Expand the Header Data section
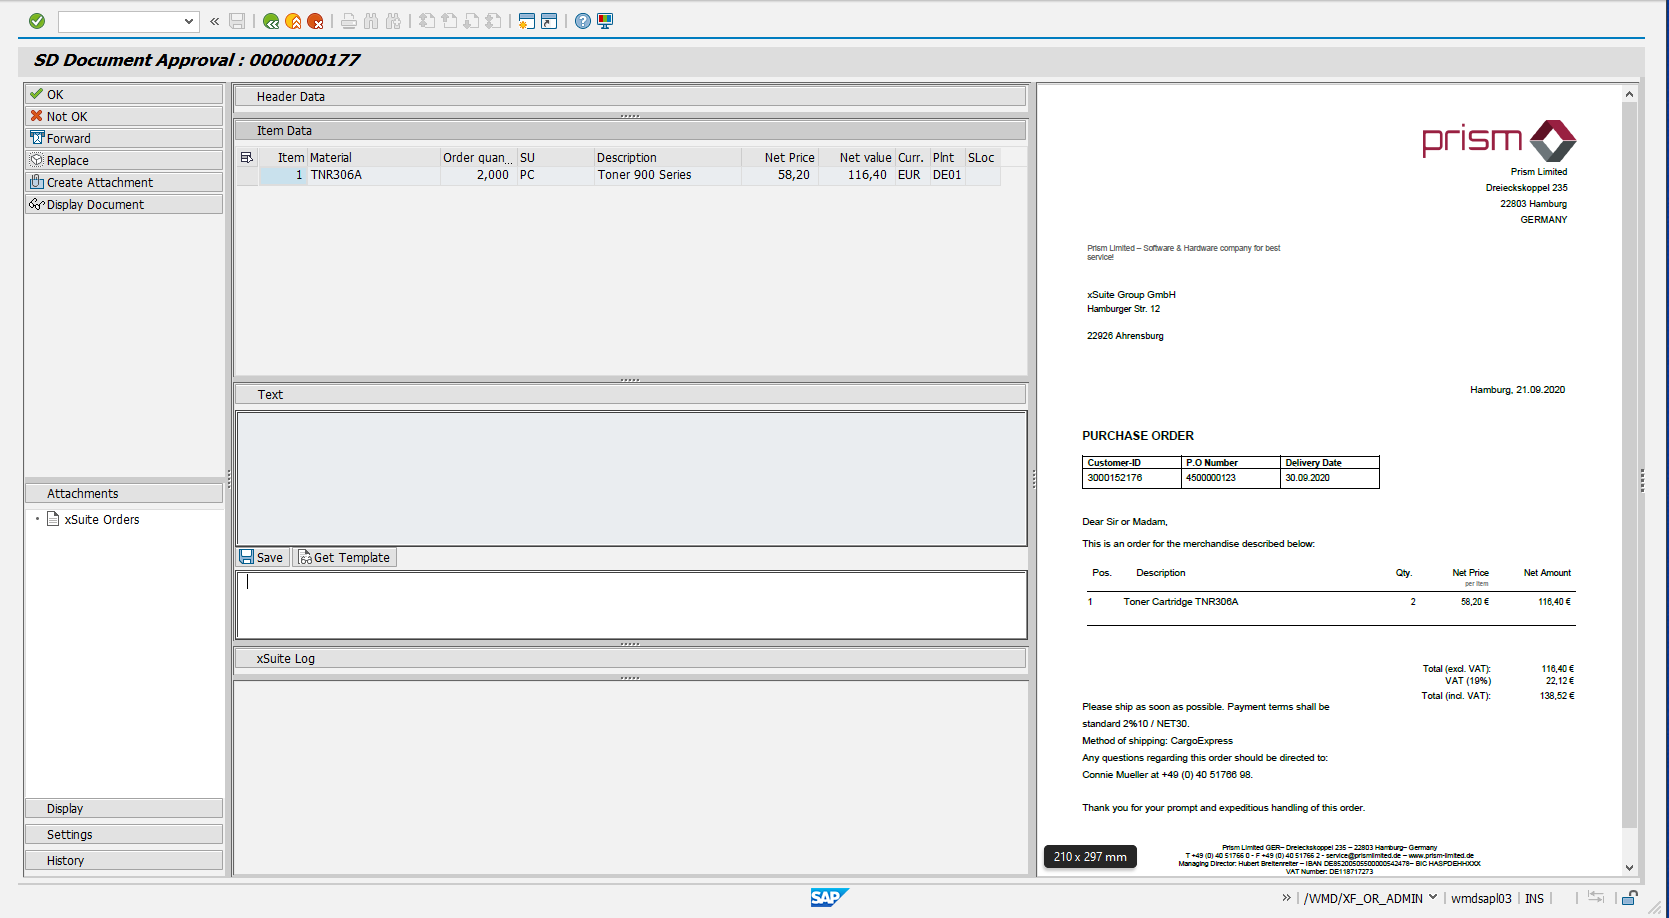 [630, 97]
